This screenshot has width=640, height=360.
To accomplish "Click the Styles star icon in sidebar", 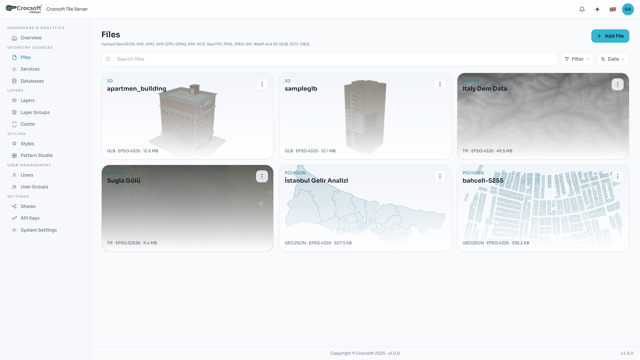I will 14,144.
